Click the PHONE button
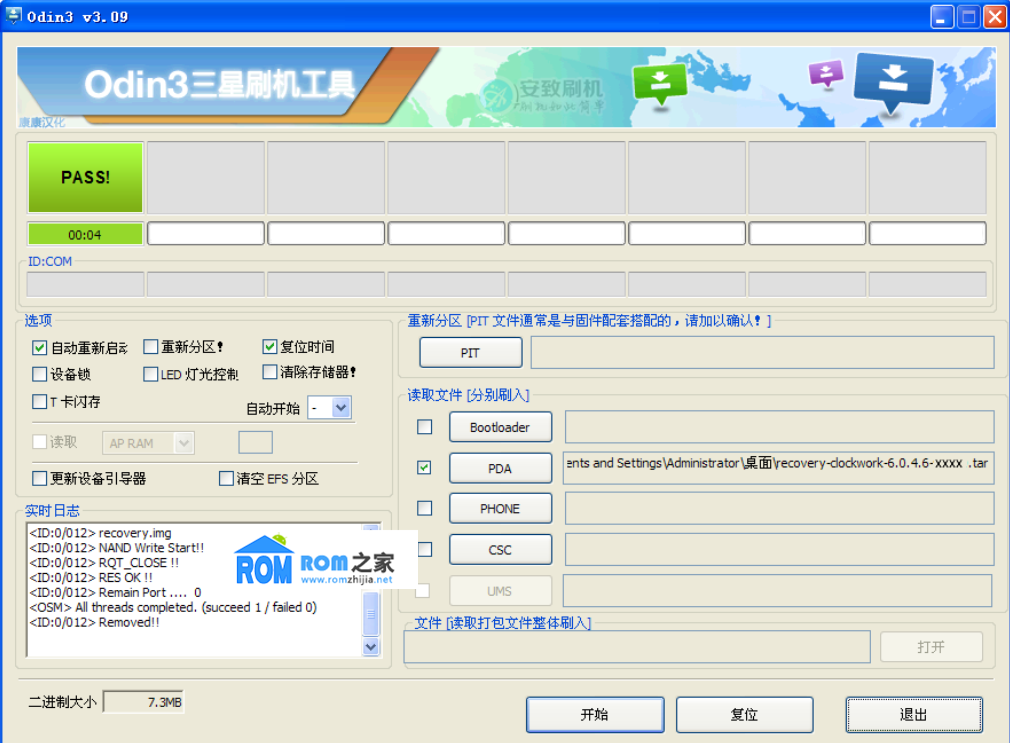1010x743 pixels. coord(500,508)
